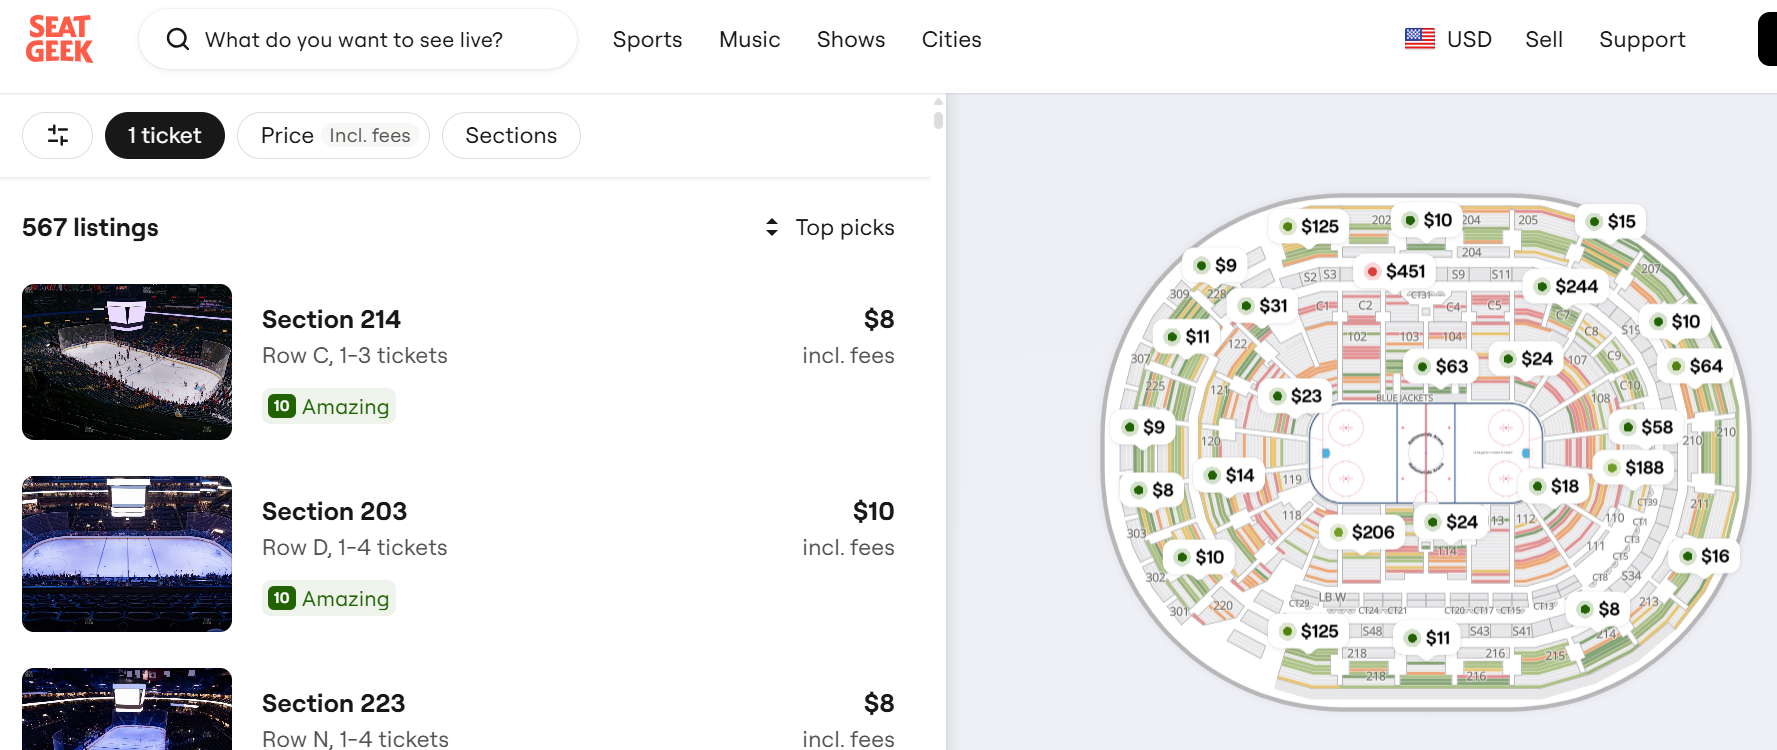Open the filters slider icon button
Viewport: 1777px width, 750px height.
point(58,136)
